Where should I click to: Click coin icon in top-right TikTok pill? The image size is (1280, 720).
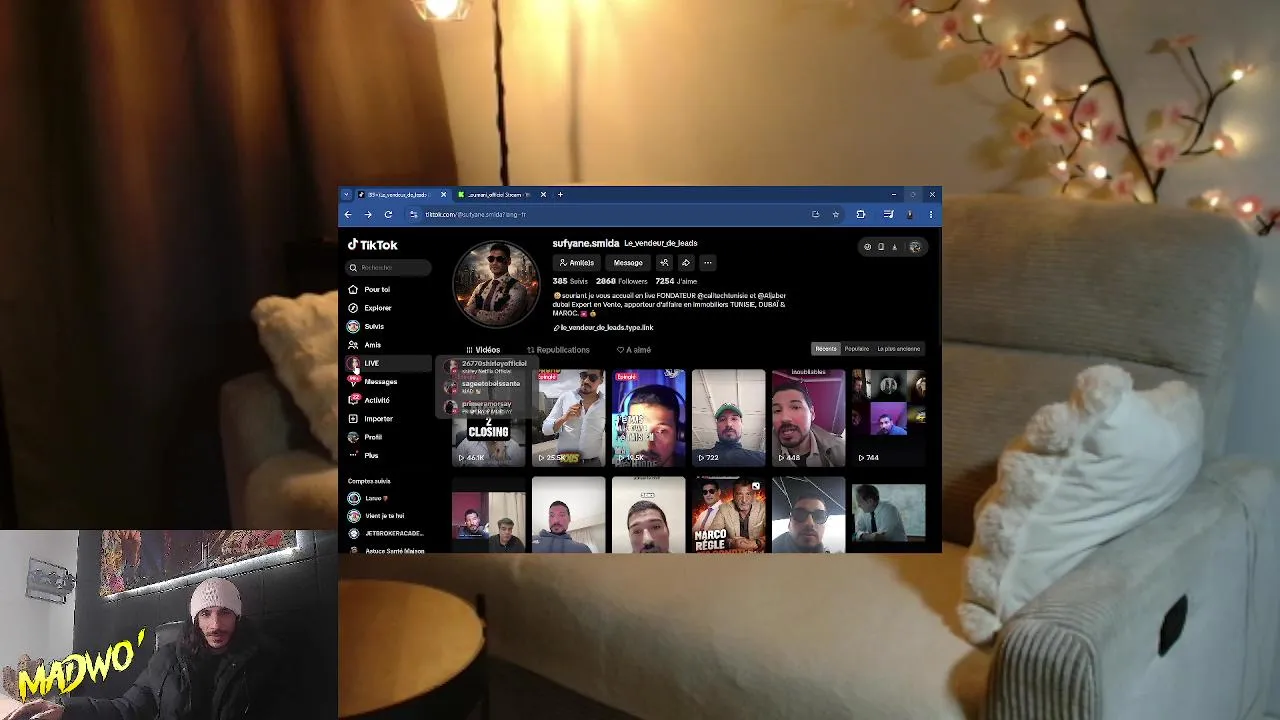[867, 247]
